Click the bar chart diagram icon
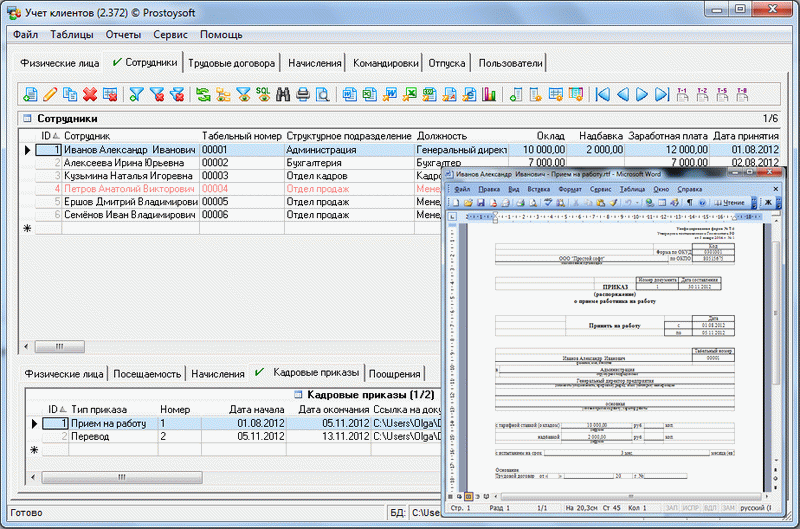The width and height of the screenshot is (800, 529). point(489,94)
